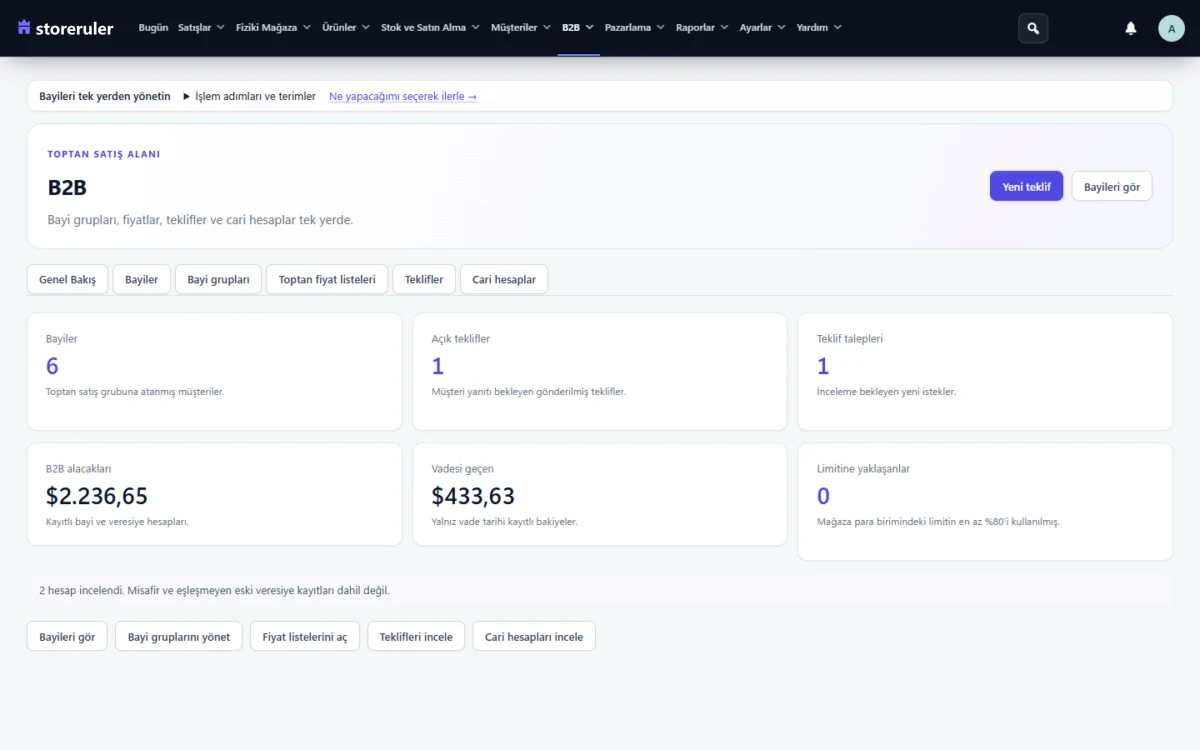Switch to Toptan fiyat listeleri tab
1200x750 pixels.
(x=327, y=280)
